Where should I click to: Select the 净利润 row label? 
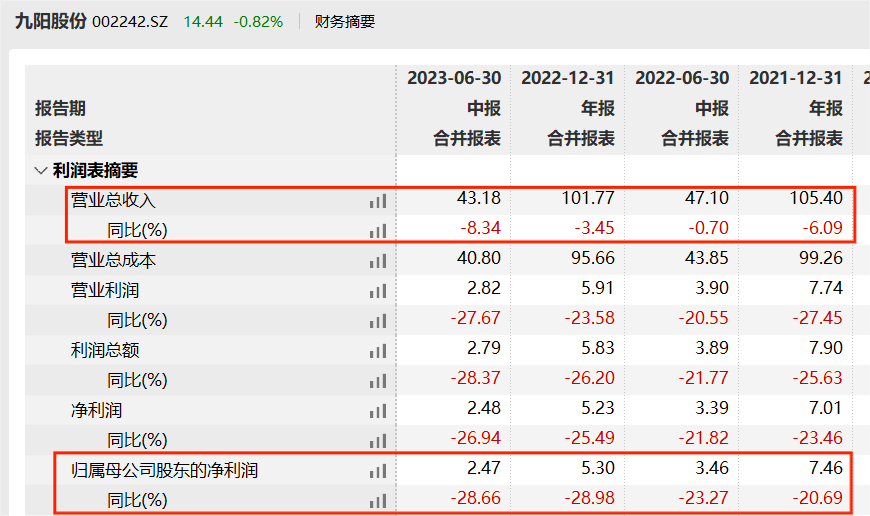tap(97, 410)
